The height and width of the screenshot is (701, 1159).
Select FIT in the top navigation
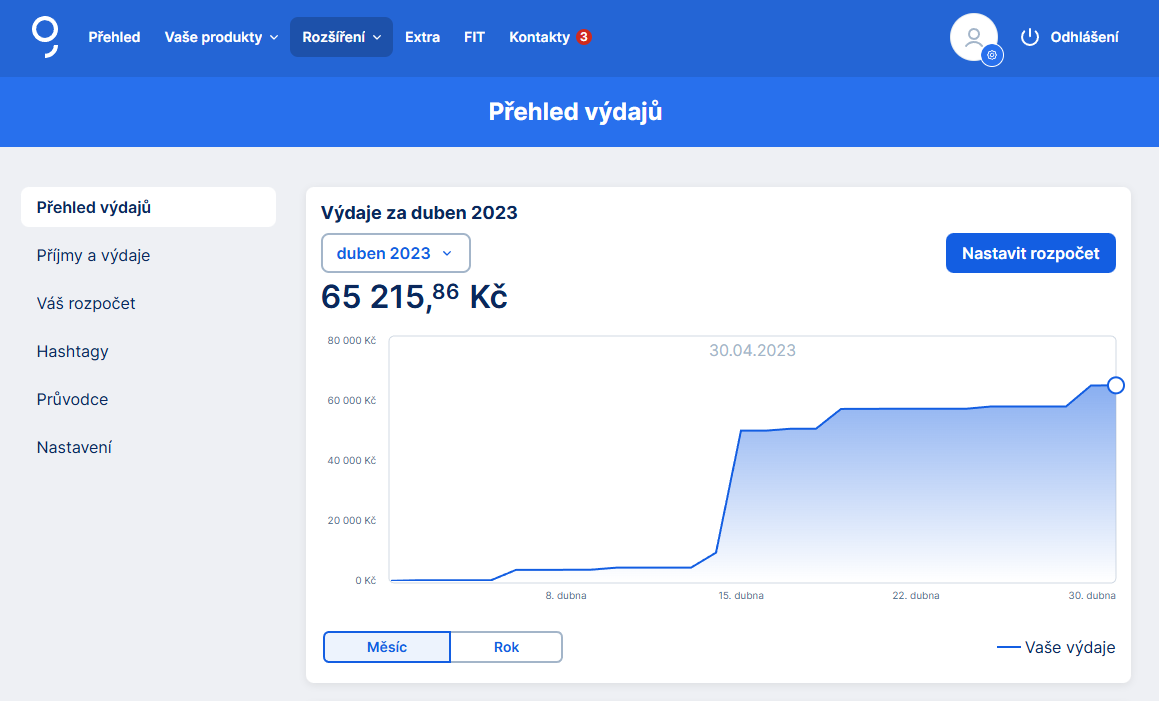tap(474, 37)
